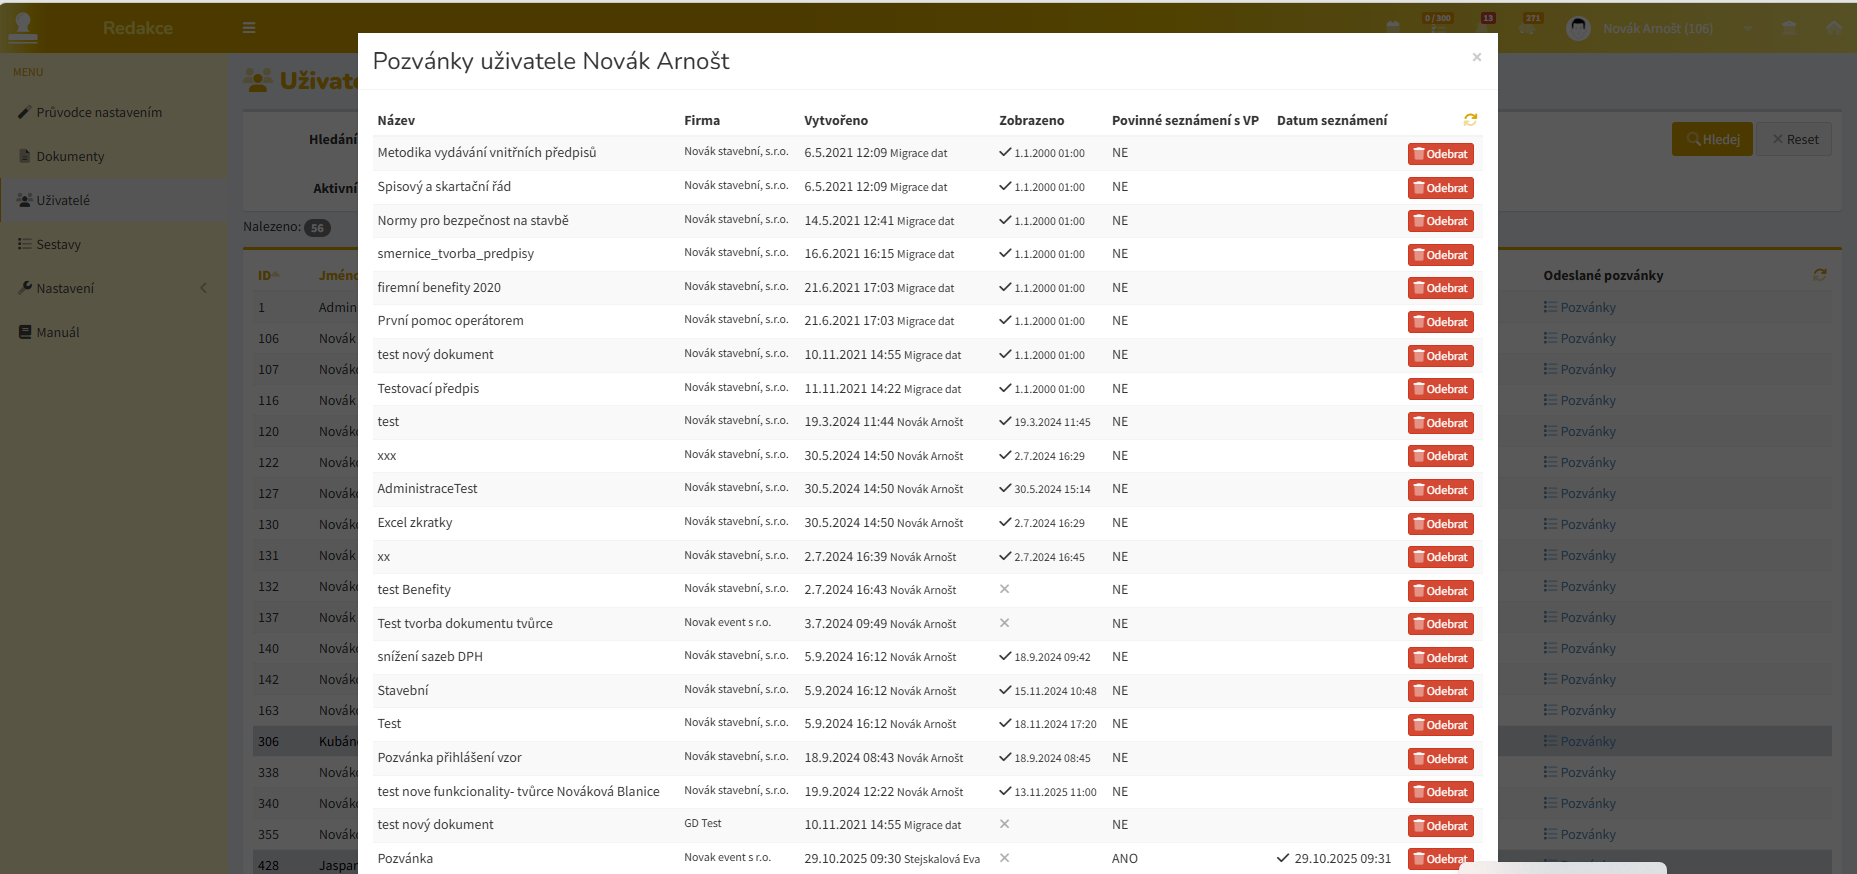Remove invitation Metodika vydávání vnitřních předpisů
This screenshot has height=874, width=1857.
(x=1440, y=154)
